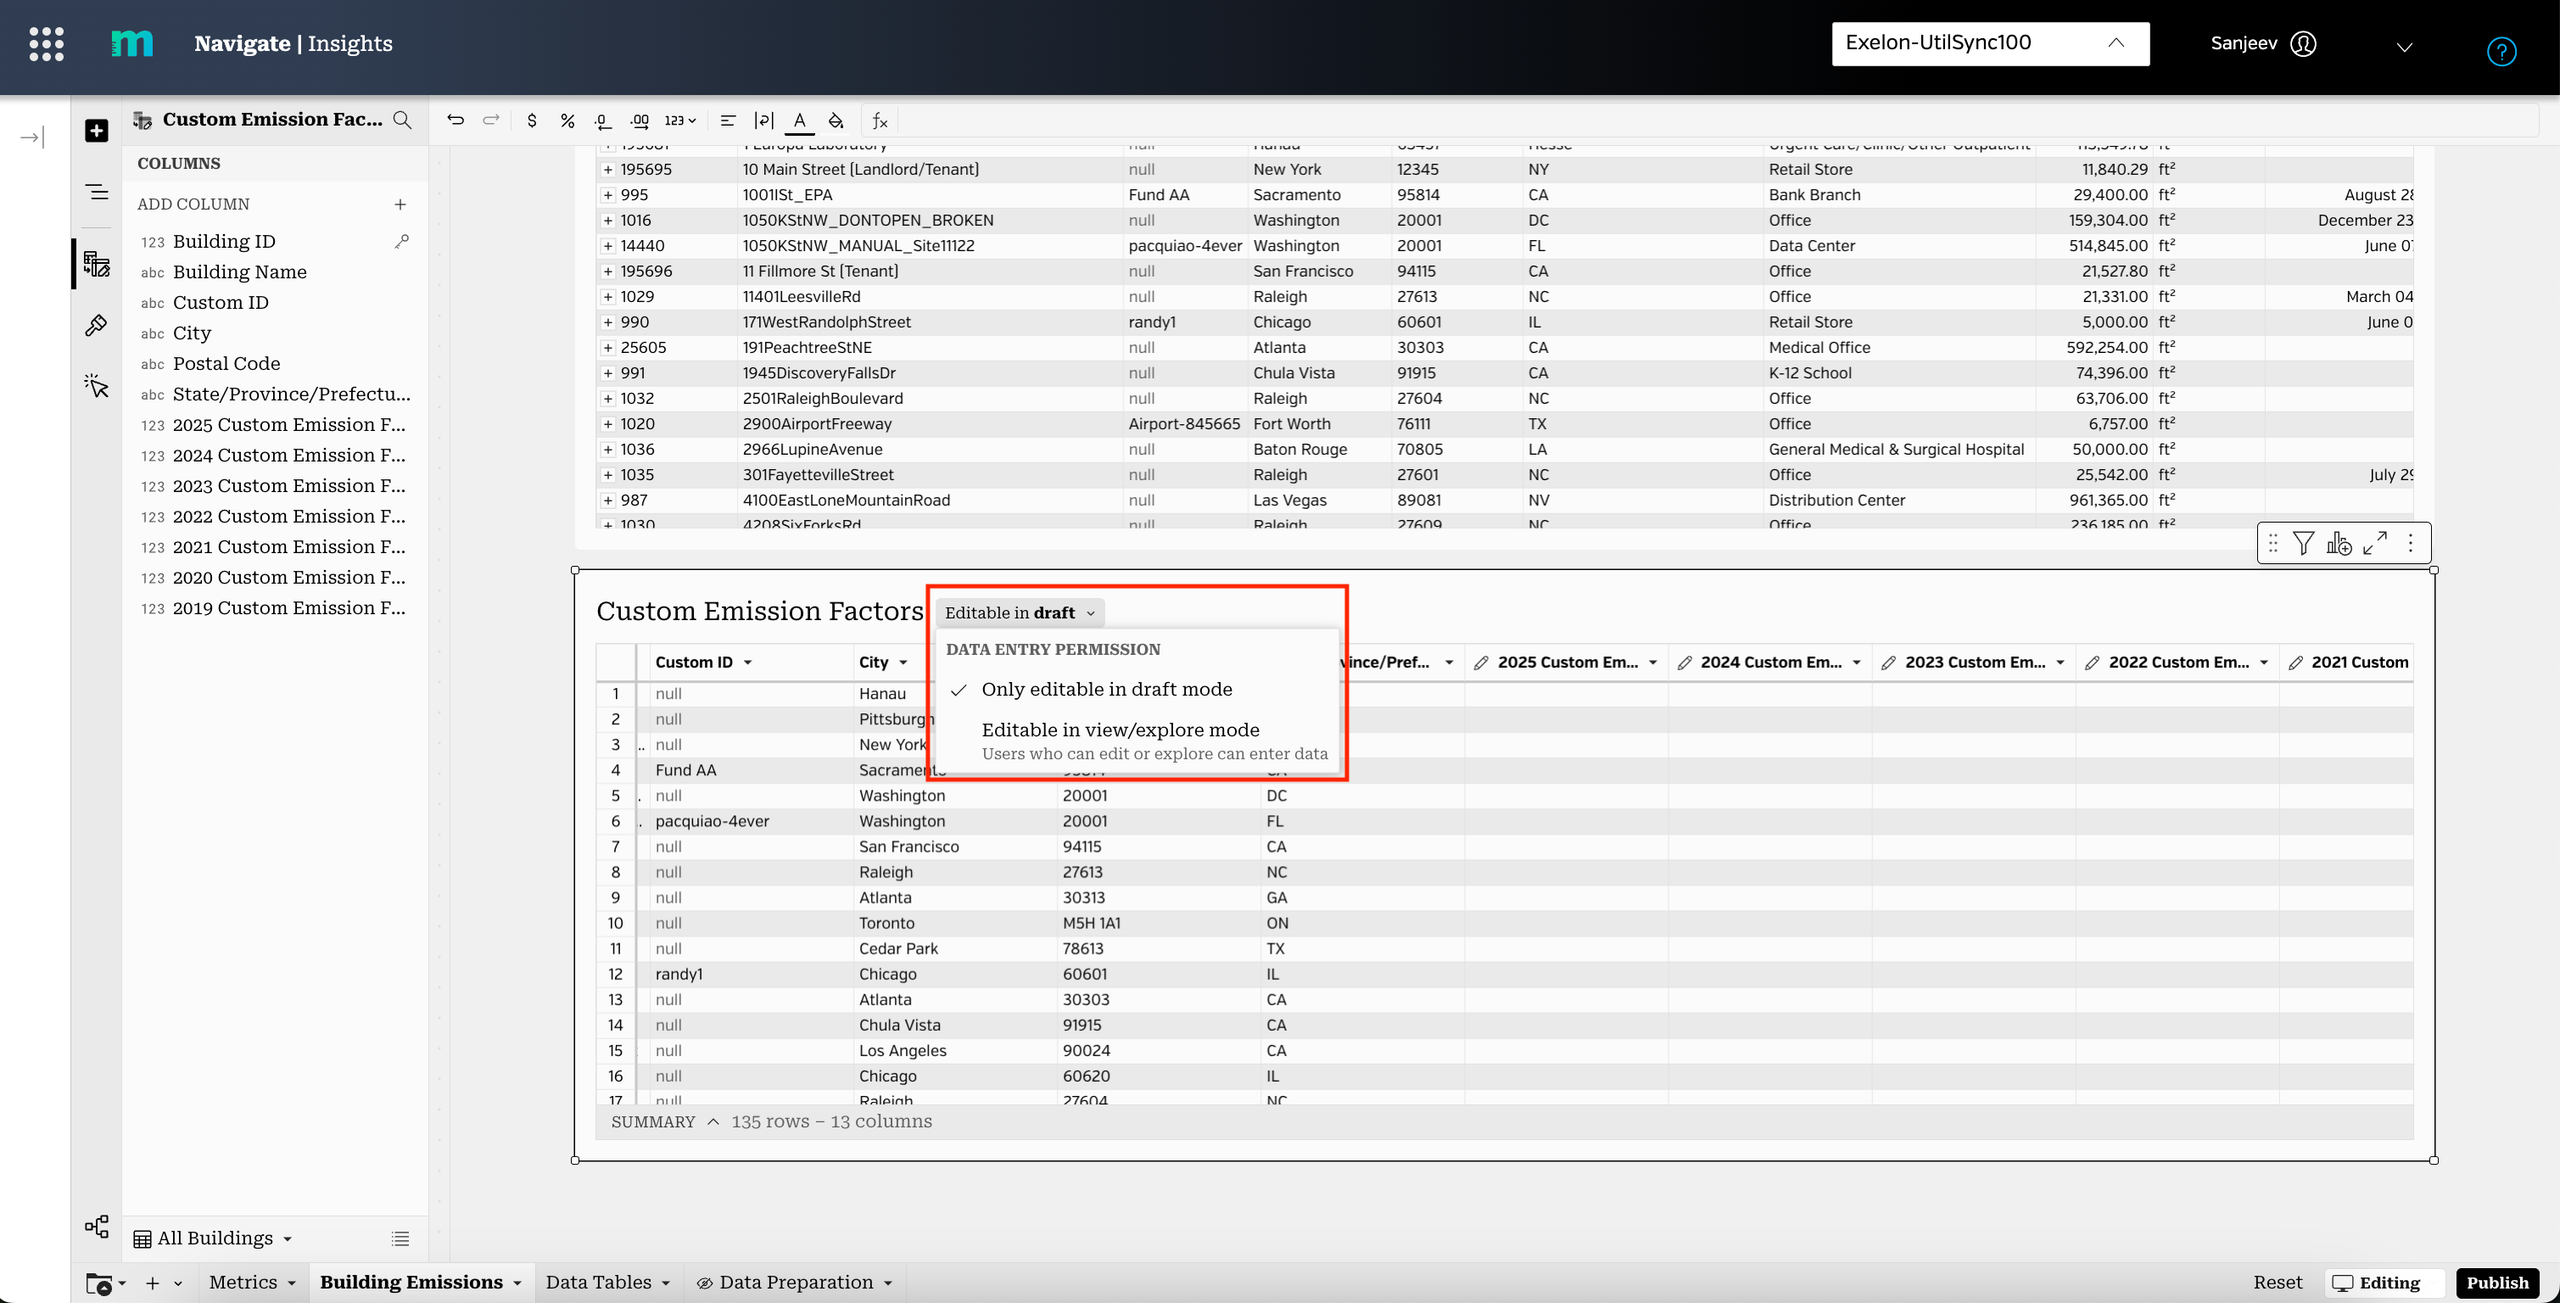Image resolution: width=2560 pixels, height=1303 pixels.
Task: Expand element to fullscreen arrows icon
Action: click(x=2375, y=543)
